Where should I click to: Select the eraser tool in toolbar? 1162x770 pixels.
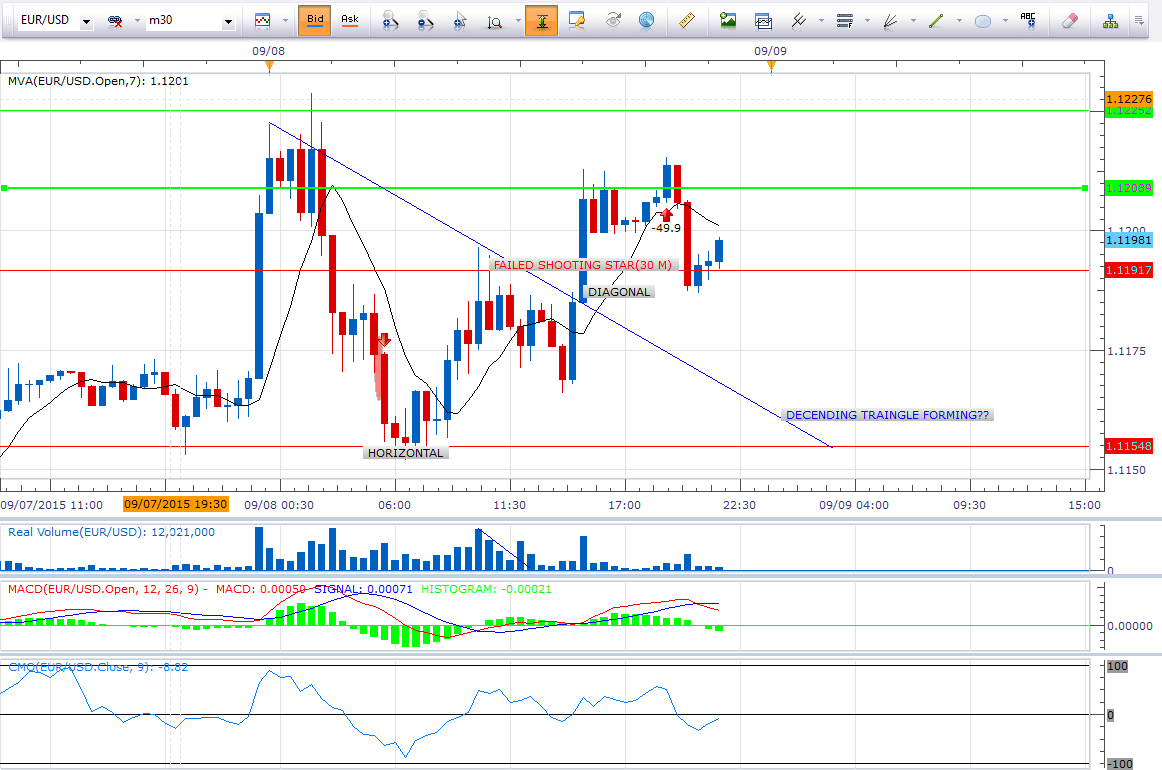(1069, 19)
